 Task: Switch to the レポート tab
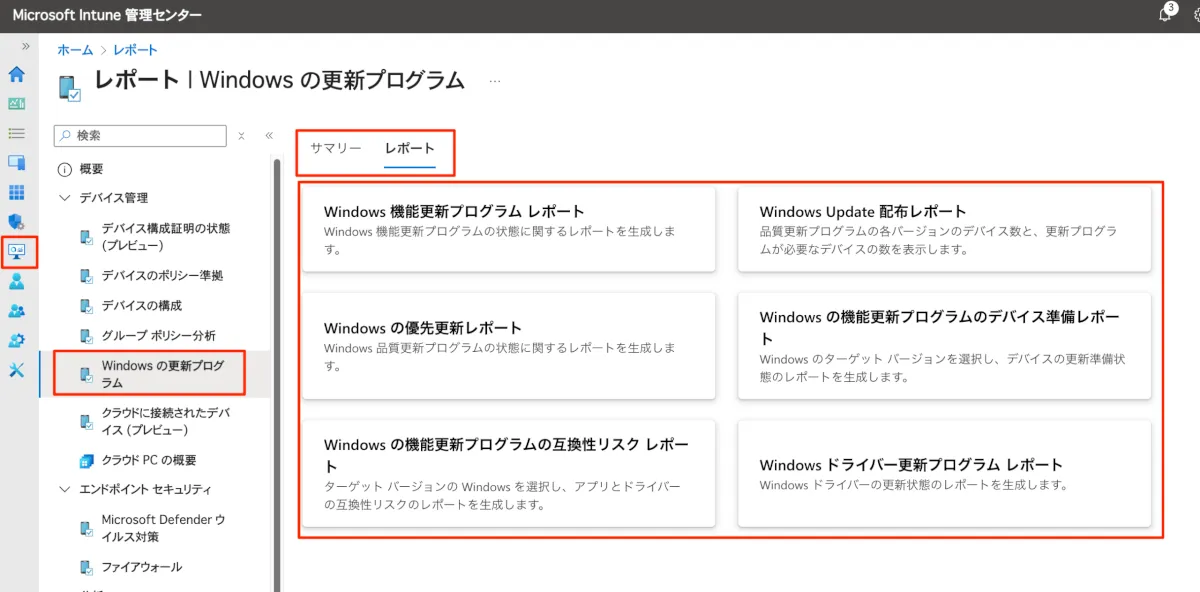coord(410,148)
